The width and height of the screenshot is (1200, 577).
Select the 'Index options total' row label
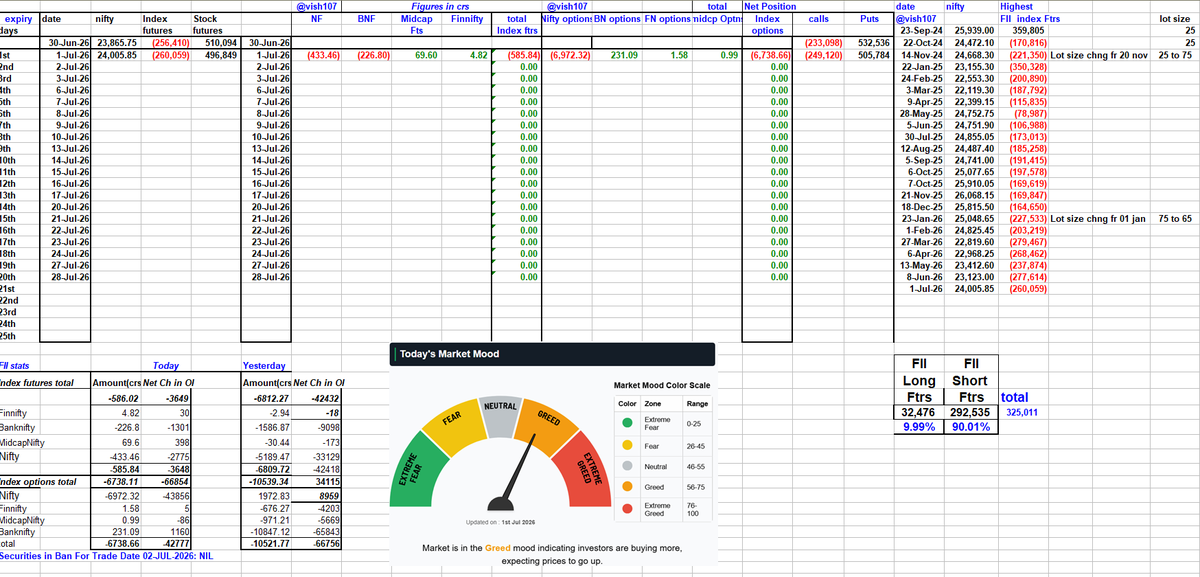[37, 481]
